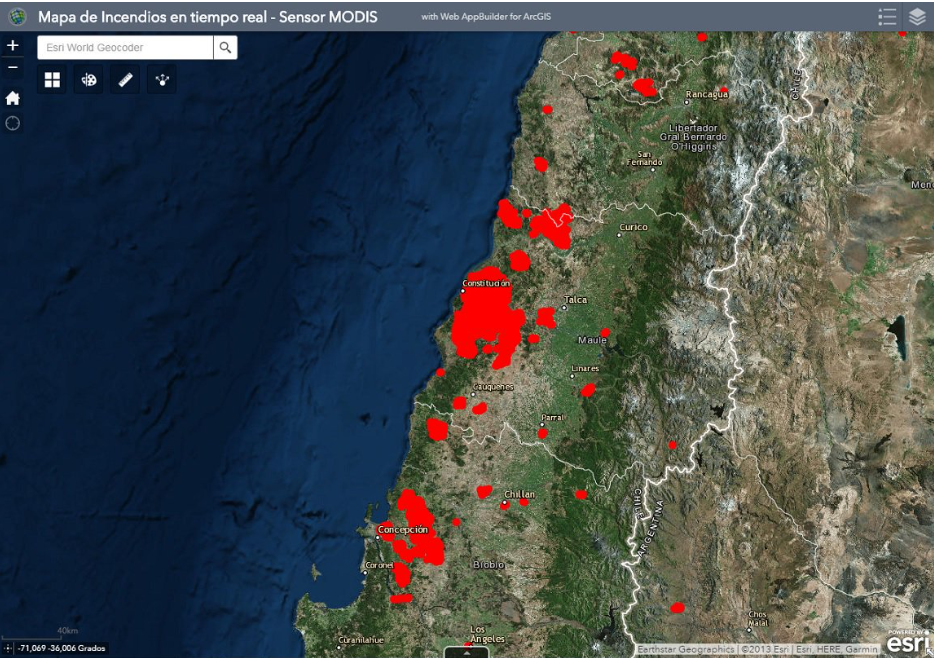Open the Draw widget with palette icon
This screenshot has width=934, height=658.
[x=88, y=80]
